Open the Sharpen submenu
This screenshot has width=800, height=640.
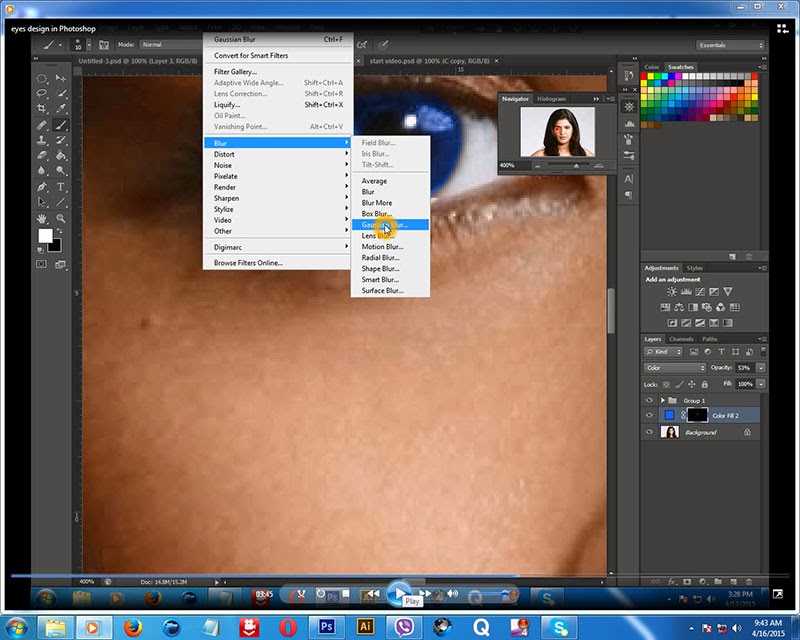tap(278, 198)
